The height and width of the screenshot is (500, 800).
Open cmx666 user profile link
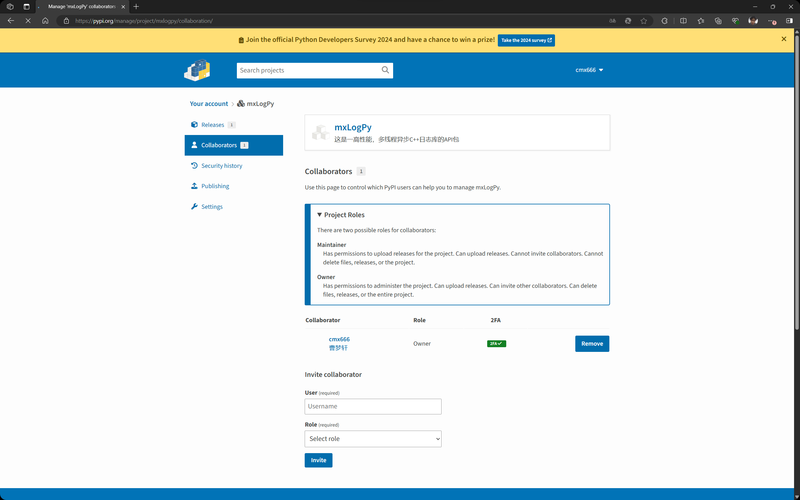coord(339,339)
